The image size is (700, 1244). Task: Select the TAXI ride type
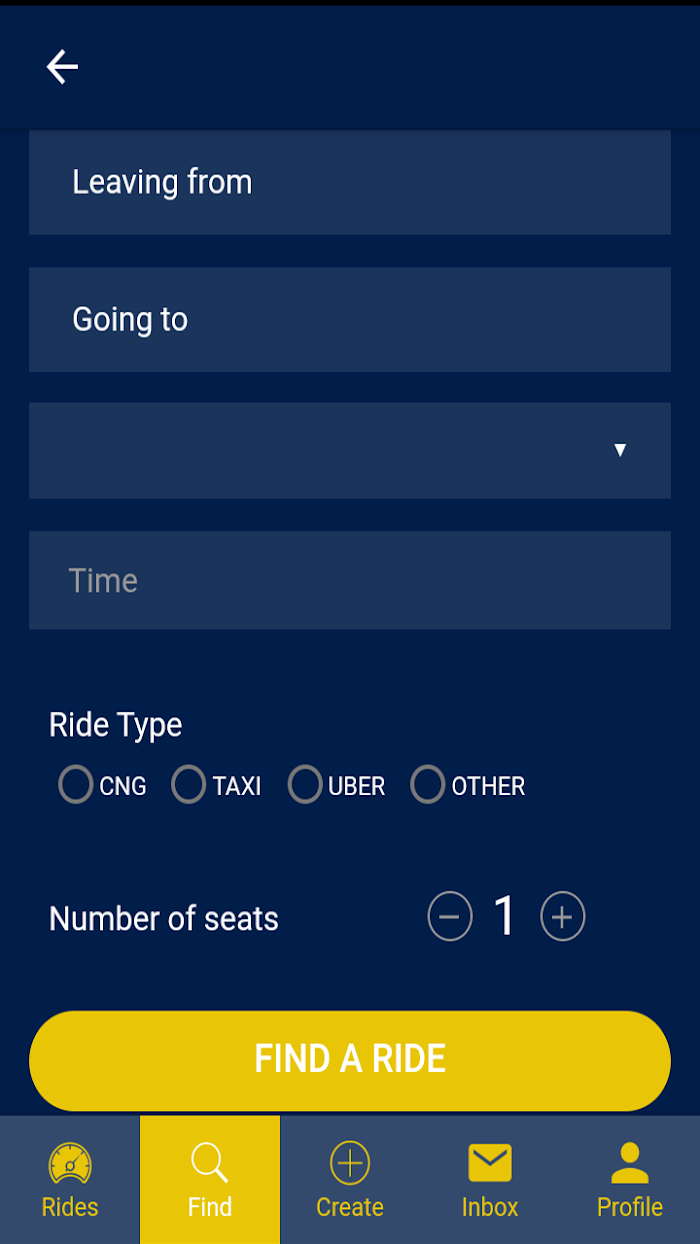coord(189,785)
